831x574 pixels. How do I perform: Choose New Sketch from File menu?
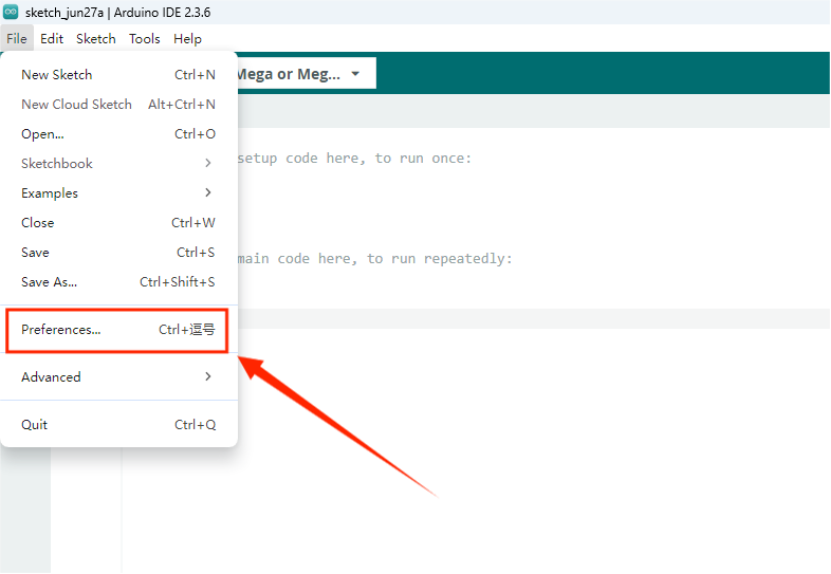[x=57, y=75]
